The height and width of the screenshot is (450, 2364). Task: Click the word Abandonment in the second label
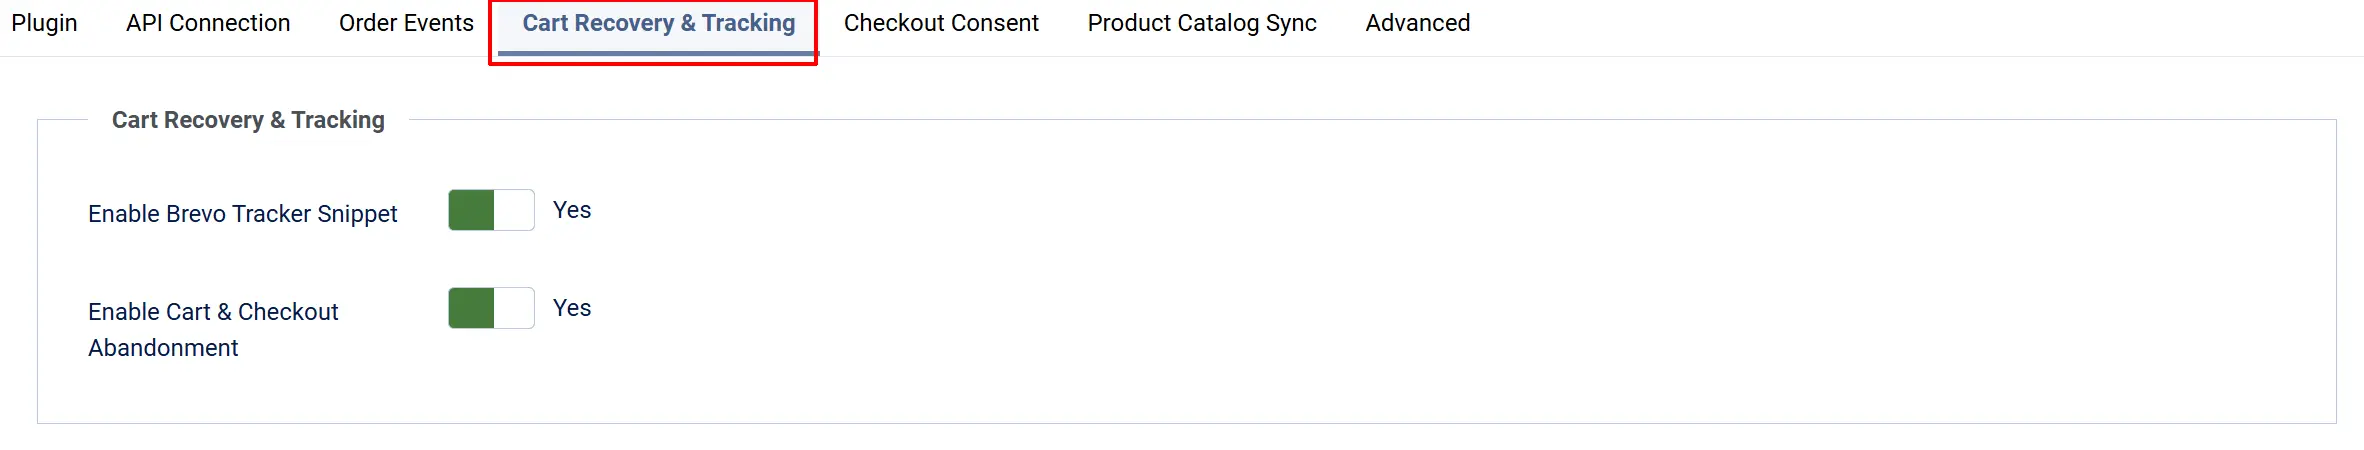[x=163, y=348]
